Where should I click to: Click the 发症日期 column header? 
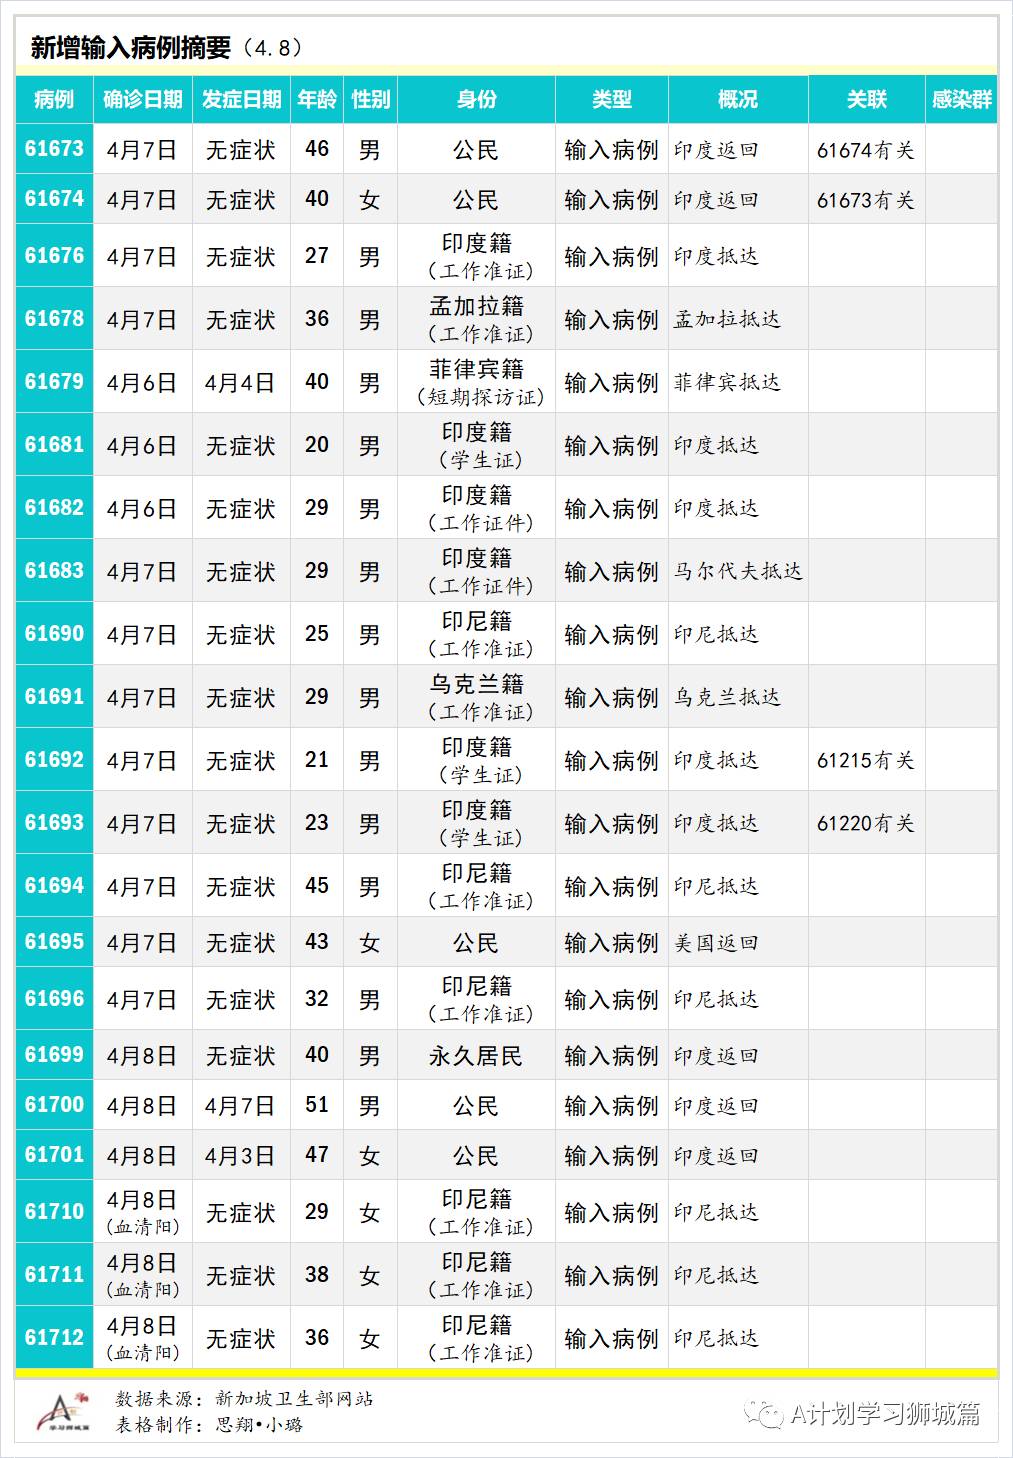point(241,100)
